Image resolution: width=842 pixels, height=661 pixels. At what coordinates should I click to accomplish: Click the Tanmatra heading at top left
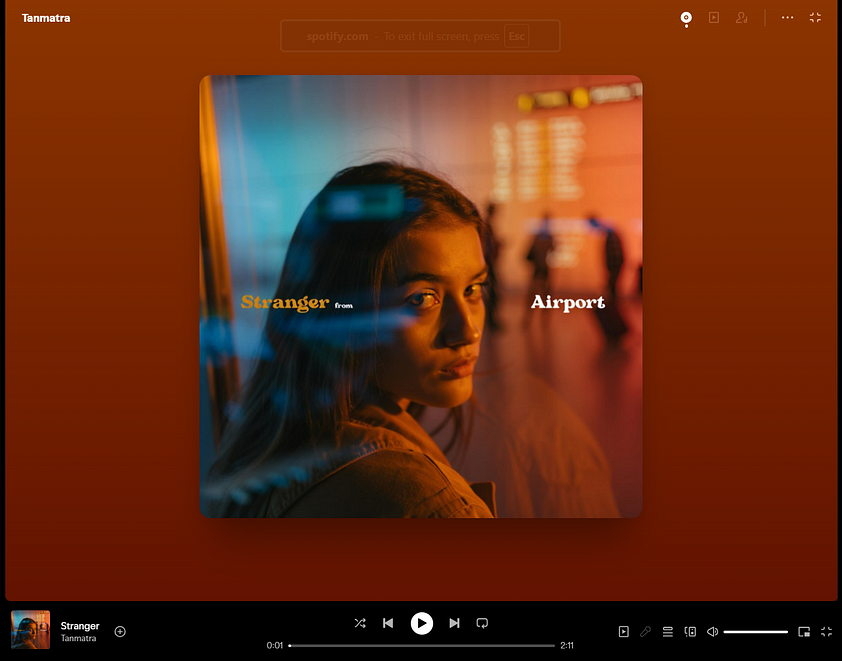click(46, 18)
